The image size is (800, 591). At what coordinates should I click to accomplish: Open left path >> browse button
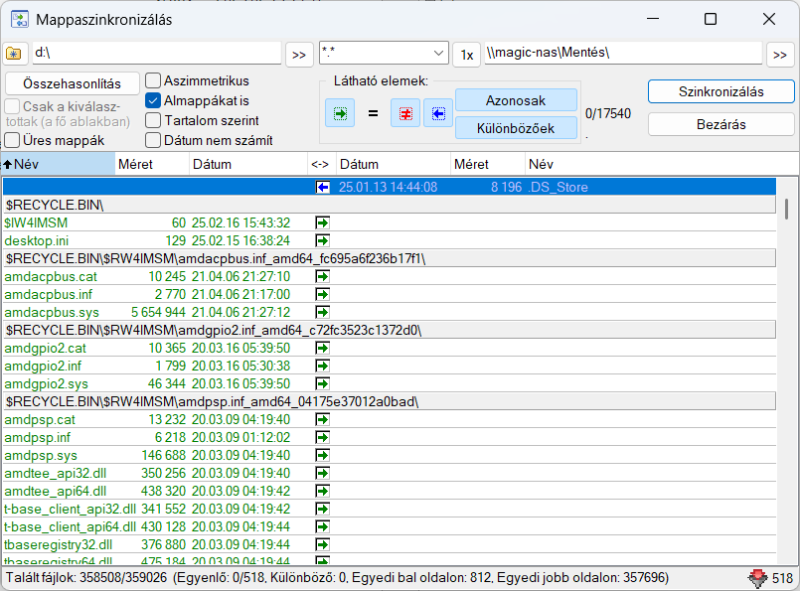point(299,55)
